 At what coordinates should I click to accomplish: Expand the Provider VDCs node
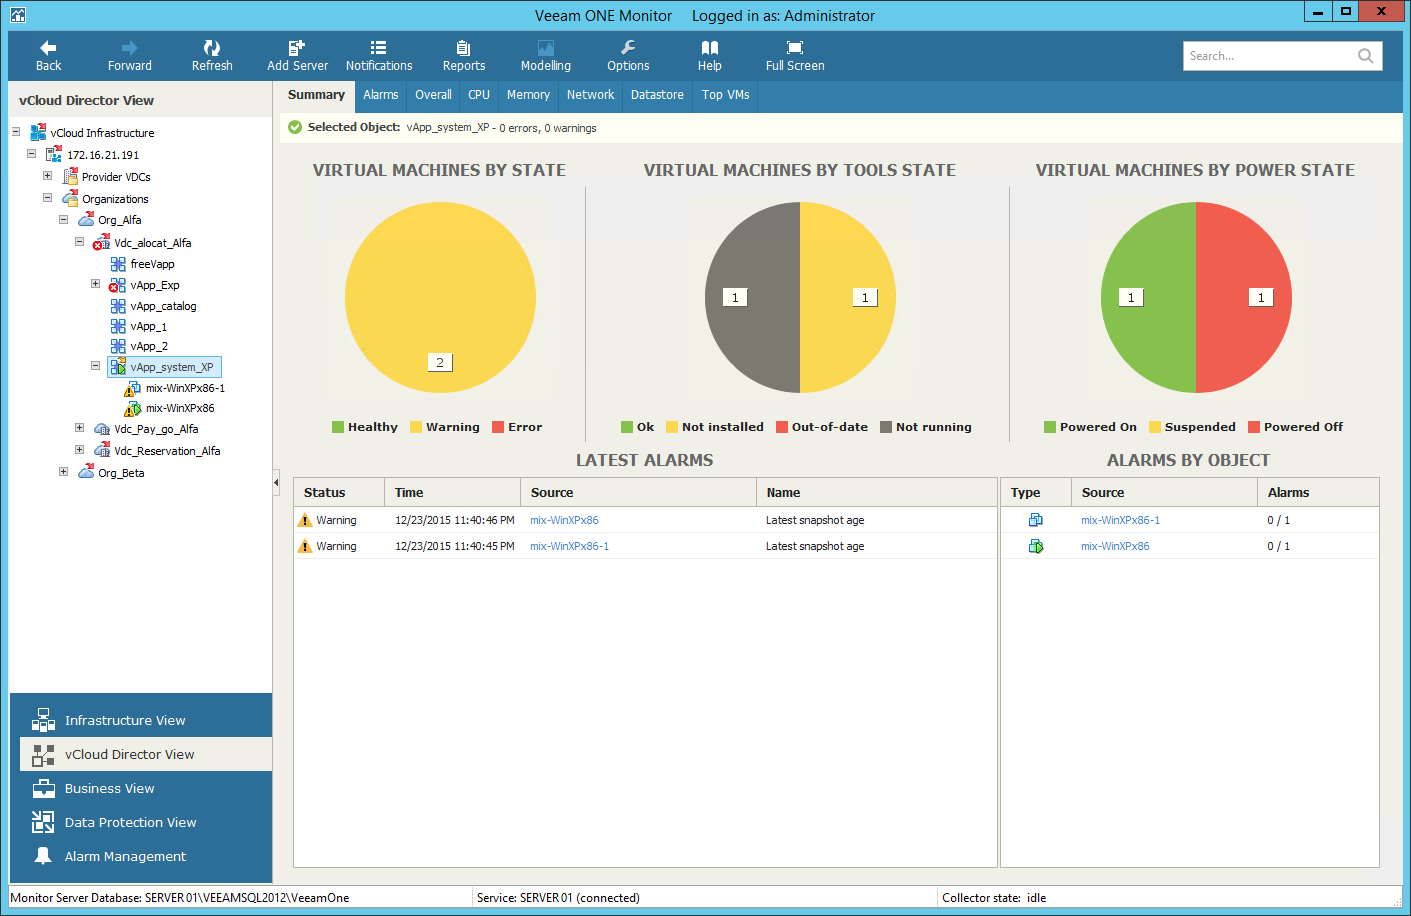48,176
